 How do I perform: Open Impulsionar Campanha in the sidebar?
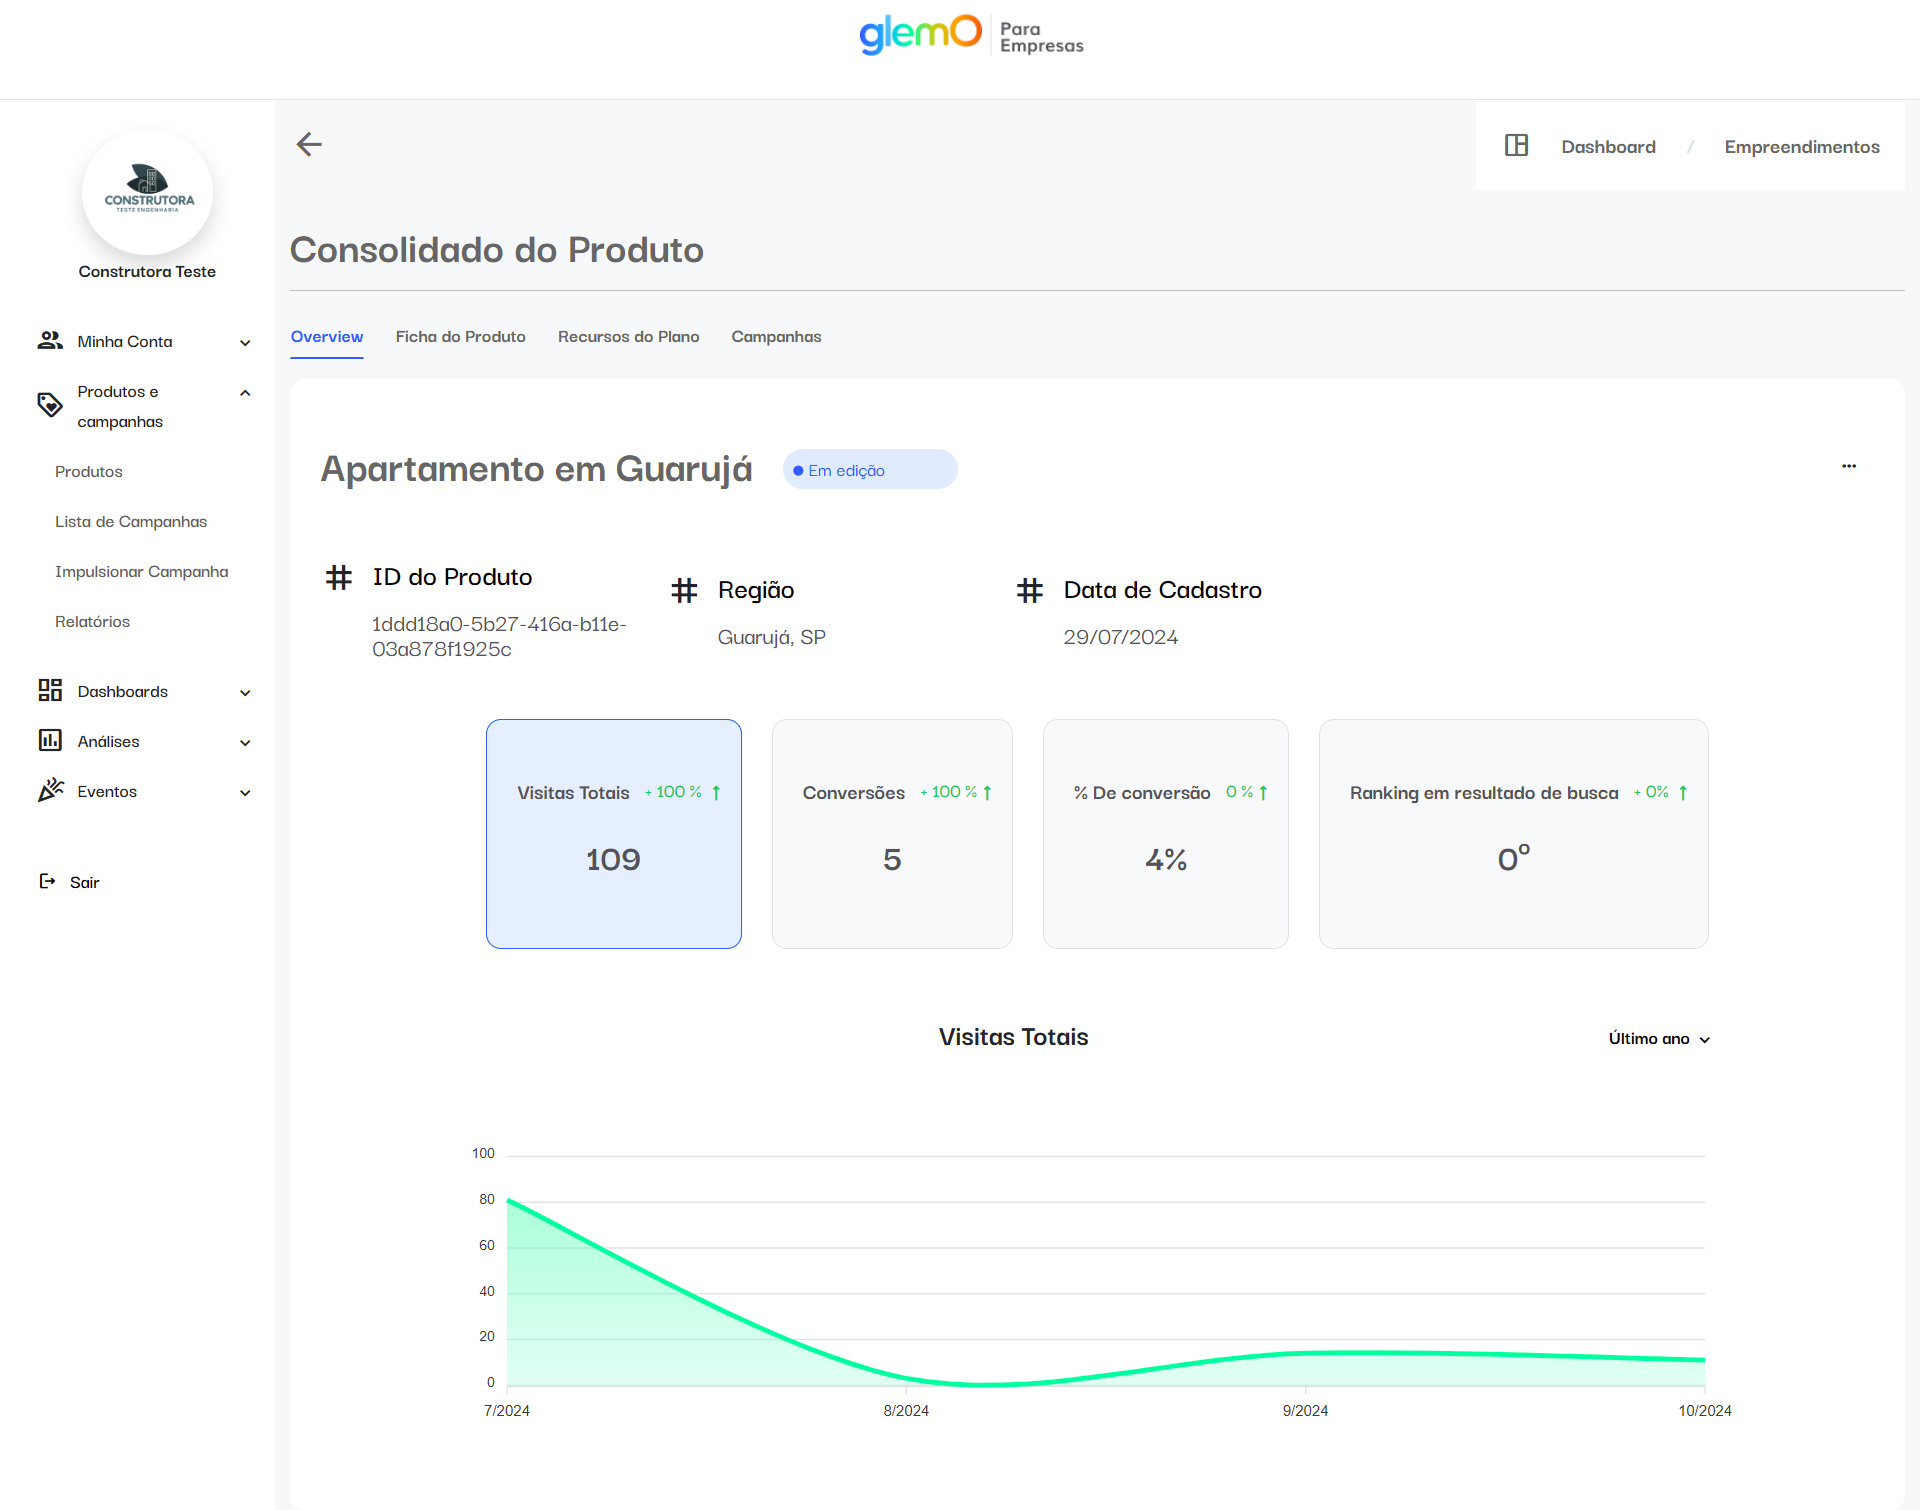point(141,572)
